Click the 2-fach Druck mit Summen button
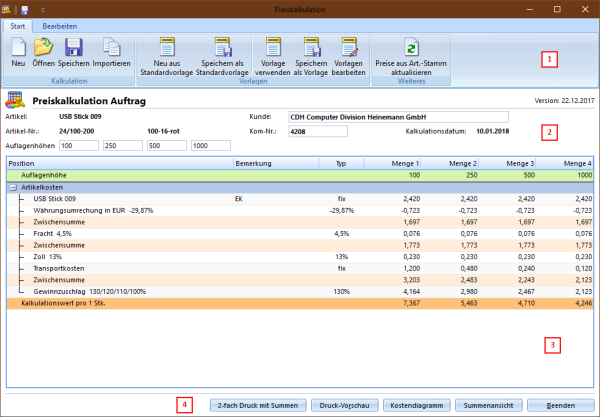Viewport: 600px width, 417px height. pyautogui.click(x=258, y=406)
